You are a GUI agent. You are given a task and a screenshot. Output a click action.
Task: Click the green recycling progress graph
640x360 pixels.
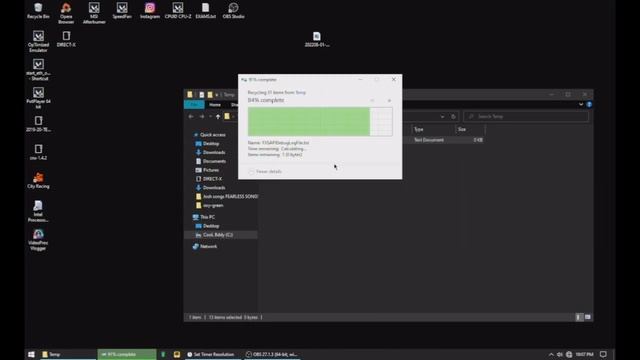click(320, 122)
